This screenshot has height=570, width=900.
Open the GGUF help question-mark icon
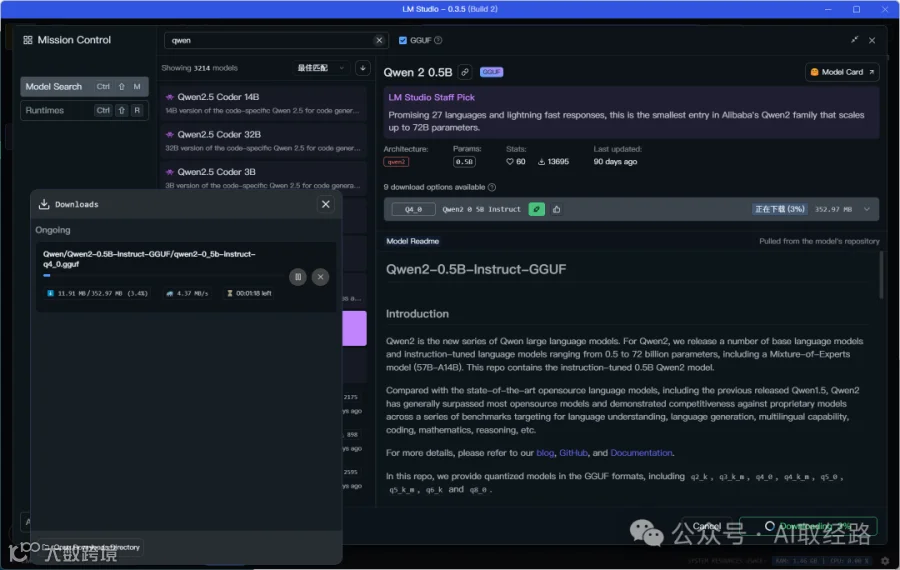[x=438, y=40]
